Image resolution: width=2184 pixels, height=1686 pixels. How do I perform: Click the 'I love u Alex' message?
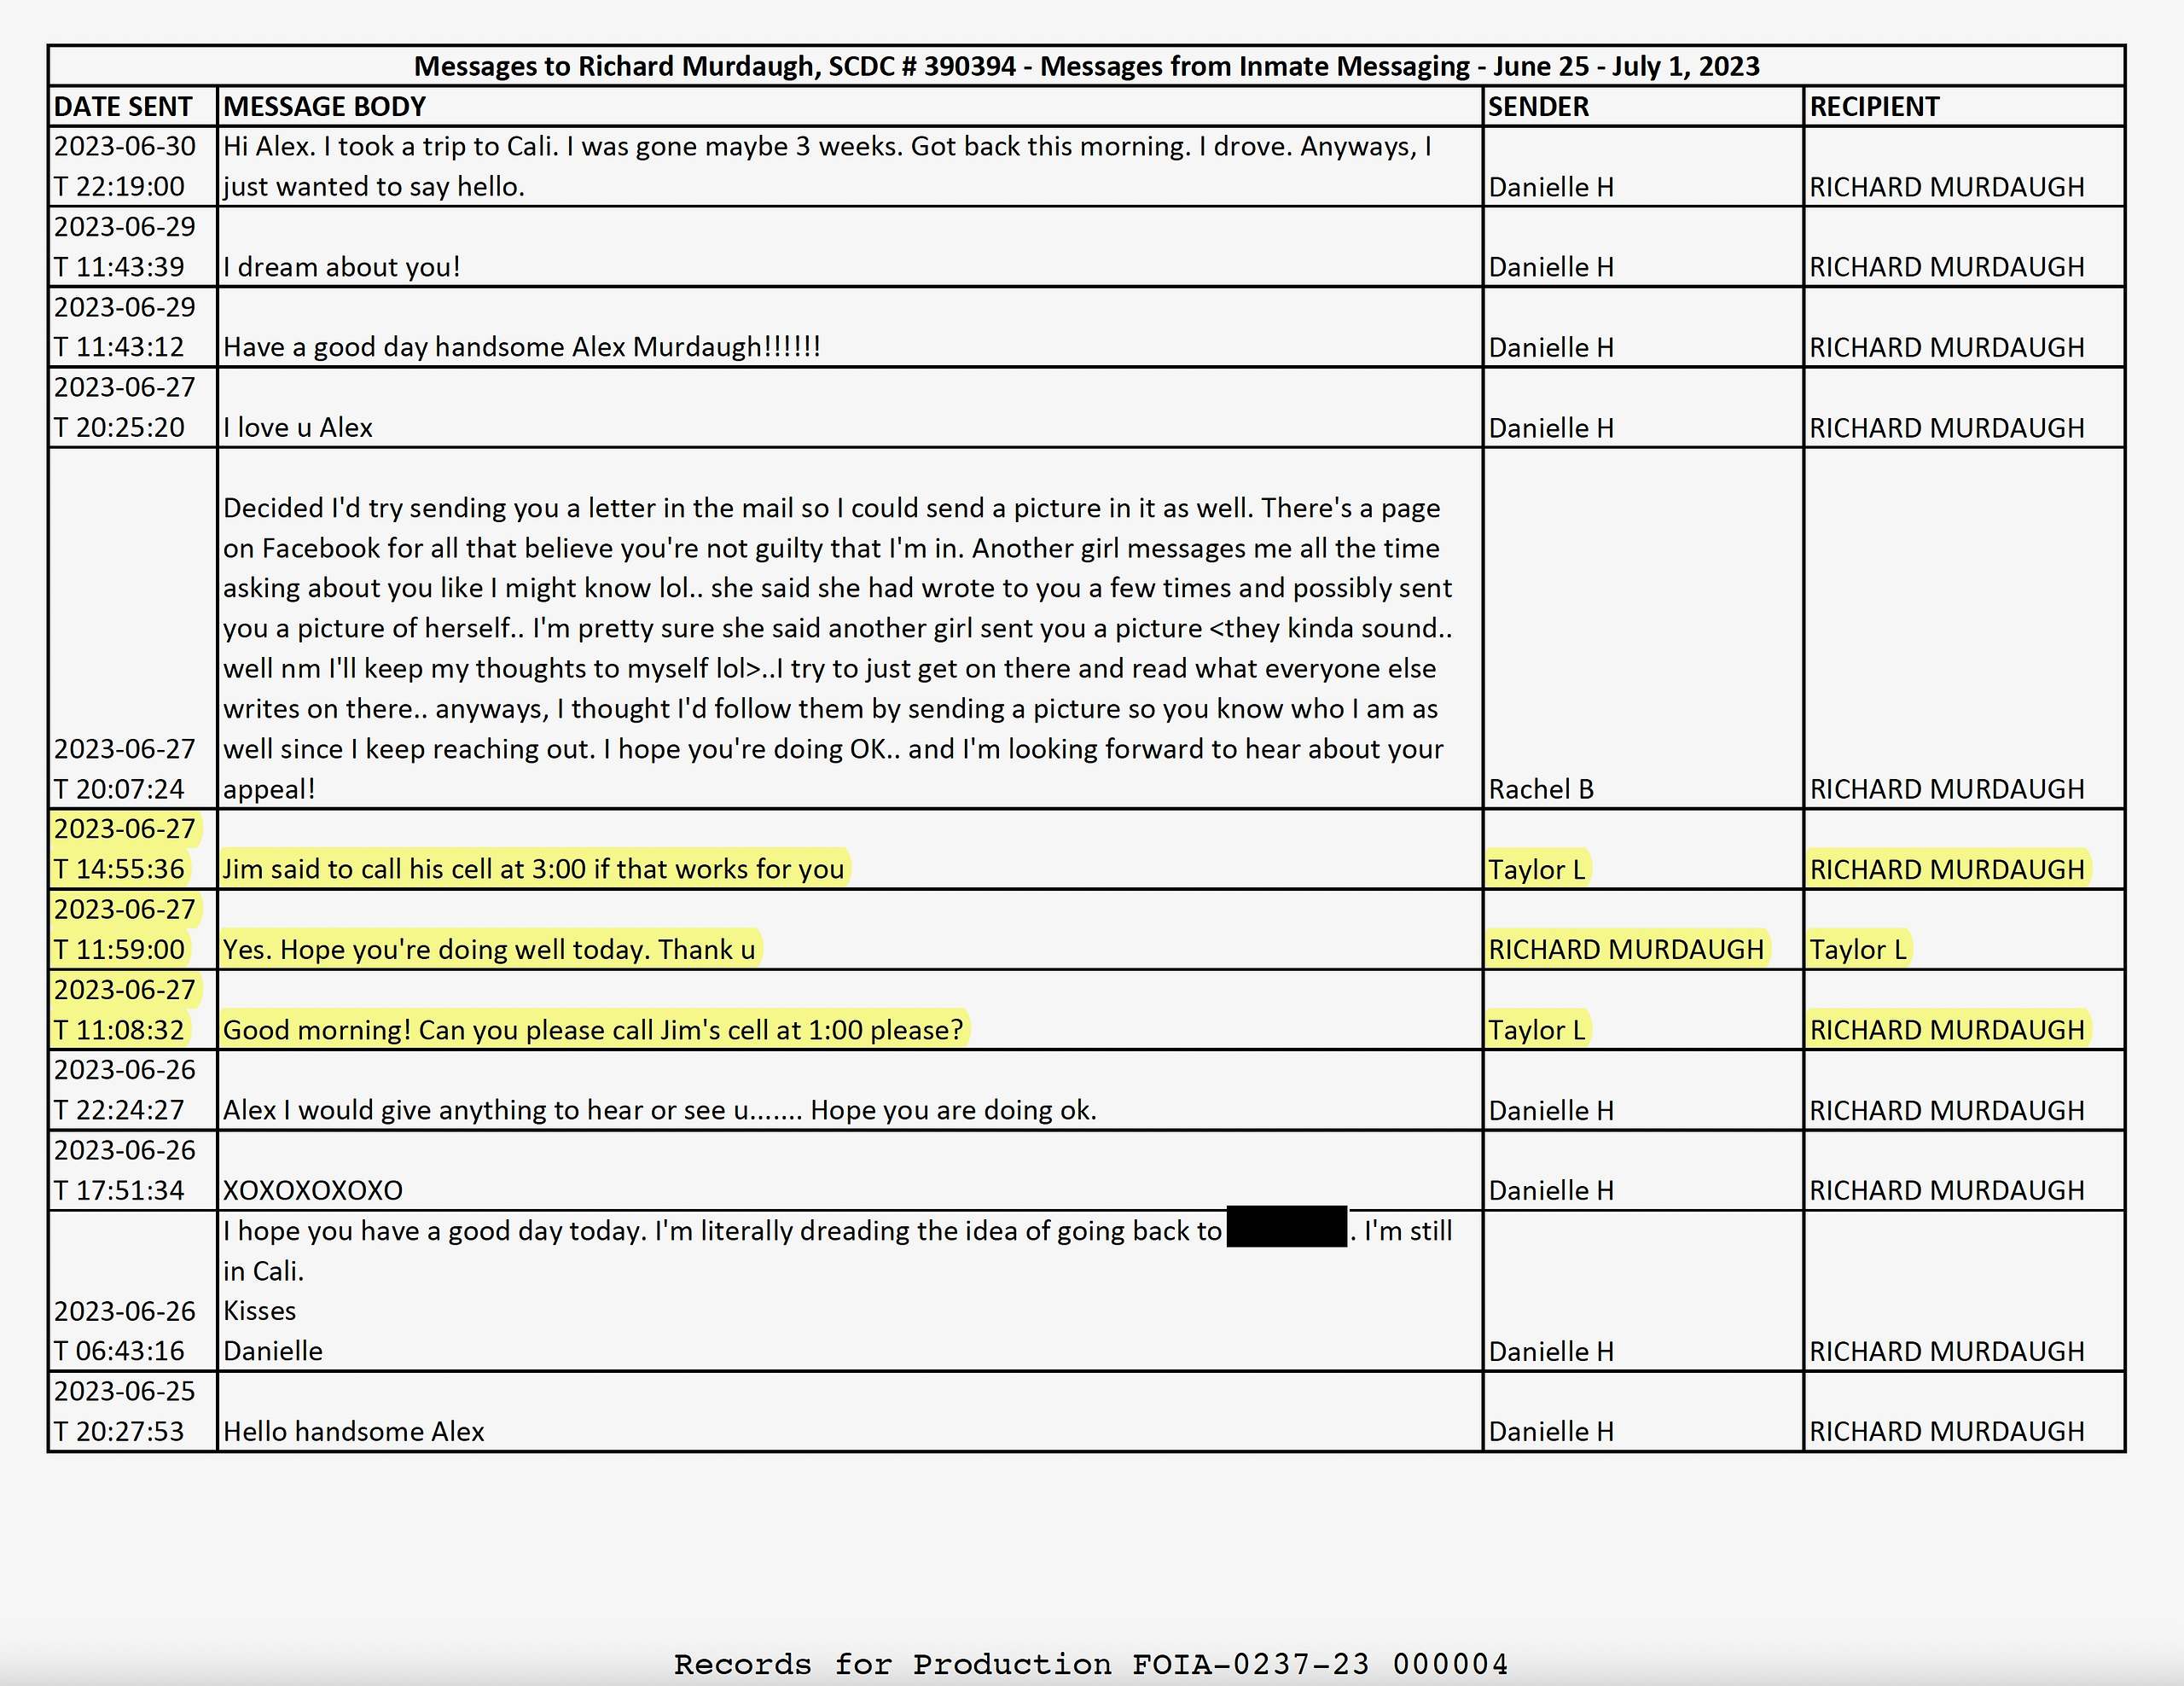pos(298,428)
